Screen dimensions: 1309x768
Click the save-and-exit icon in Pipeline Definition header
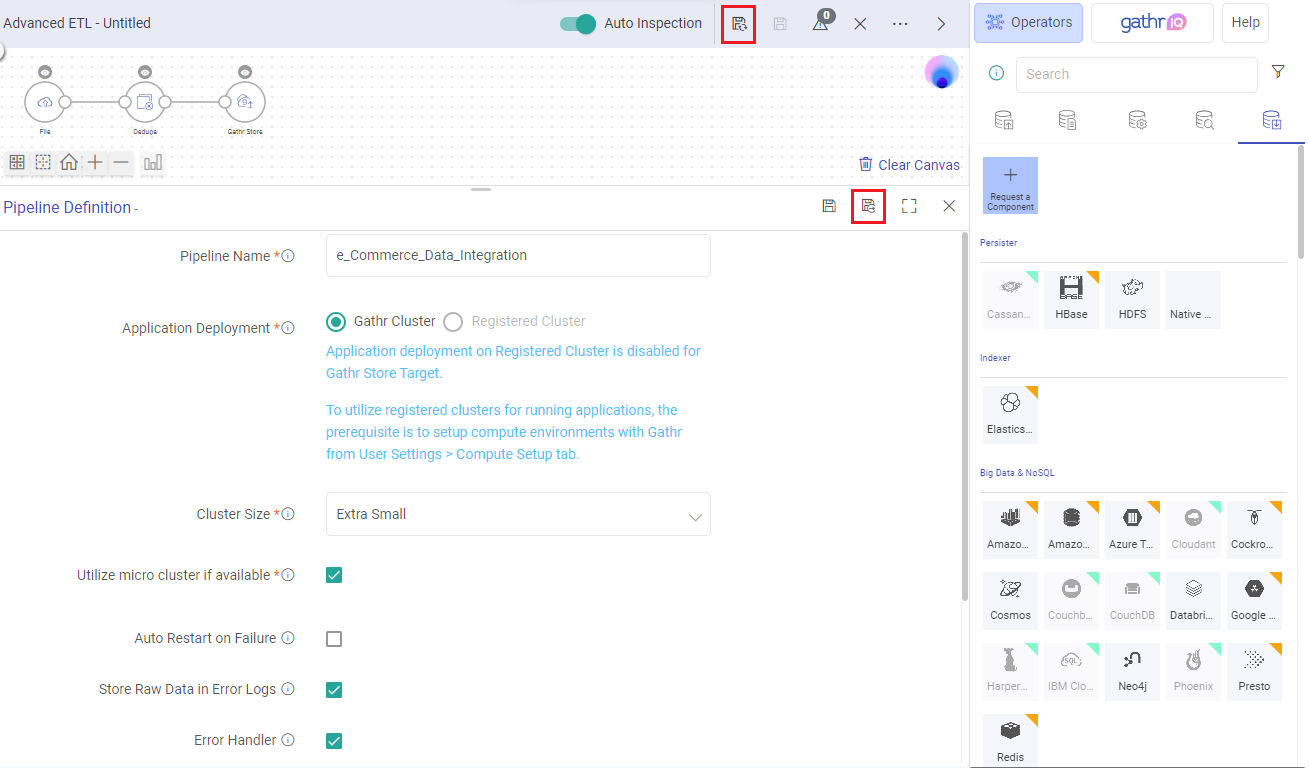tap(868, 206)
